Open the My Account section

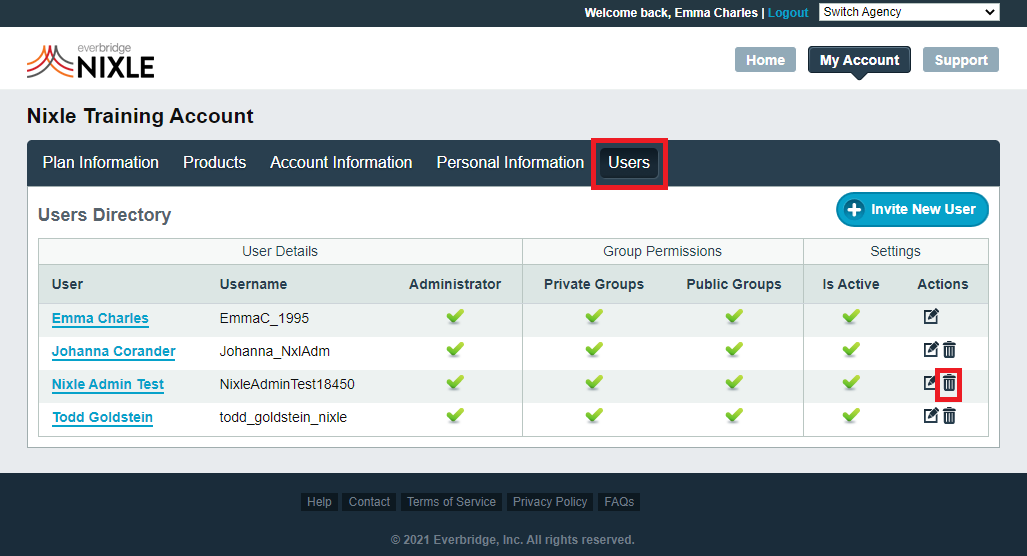pos(859,60)
